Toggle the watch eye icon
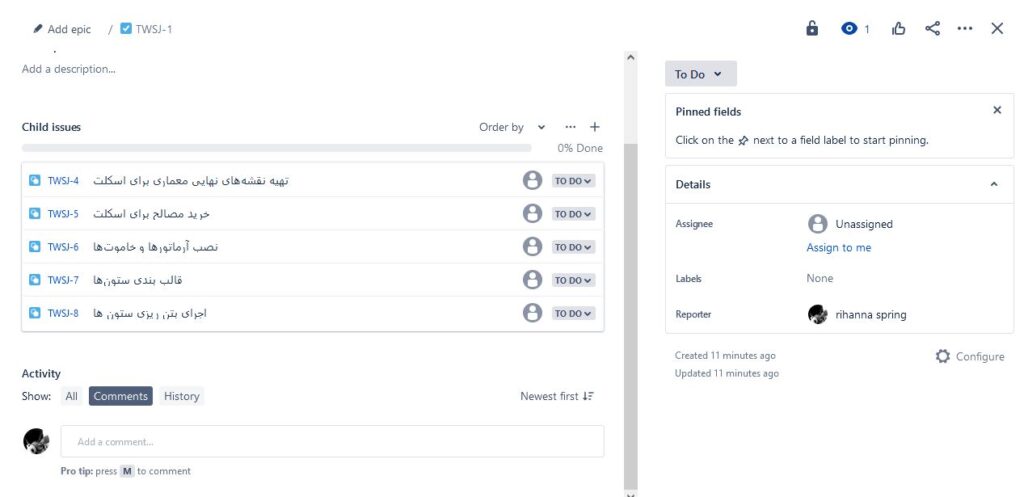 (x=849, y=29)
